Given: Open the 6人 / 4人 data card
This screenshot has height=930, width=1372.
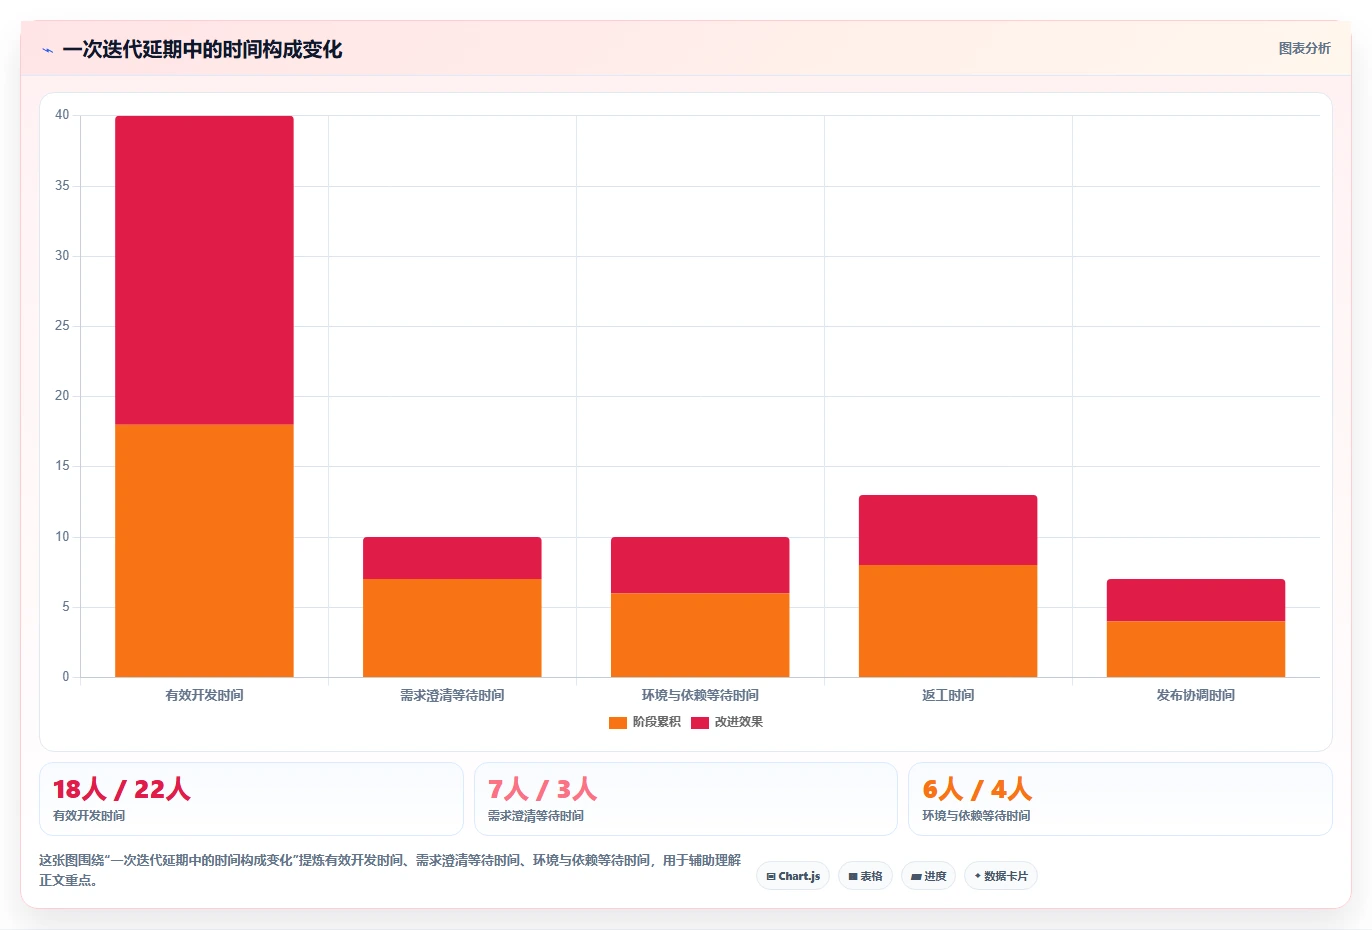Looking at the screenshot, I should click(1120, 799).
